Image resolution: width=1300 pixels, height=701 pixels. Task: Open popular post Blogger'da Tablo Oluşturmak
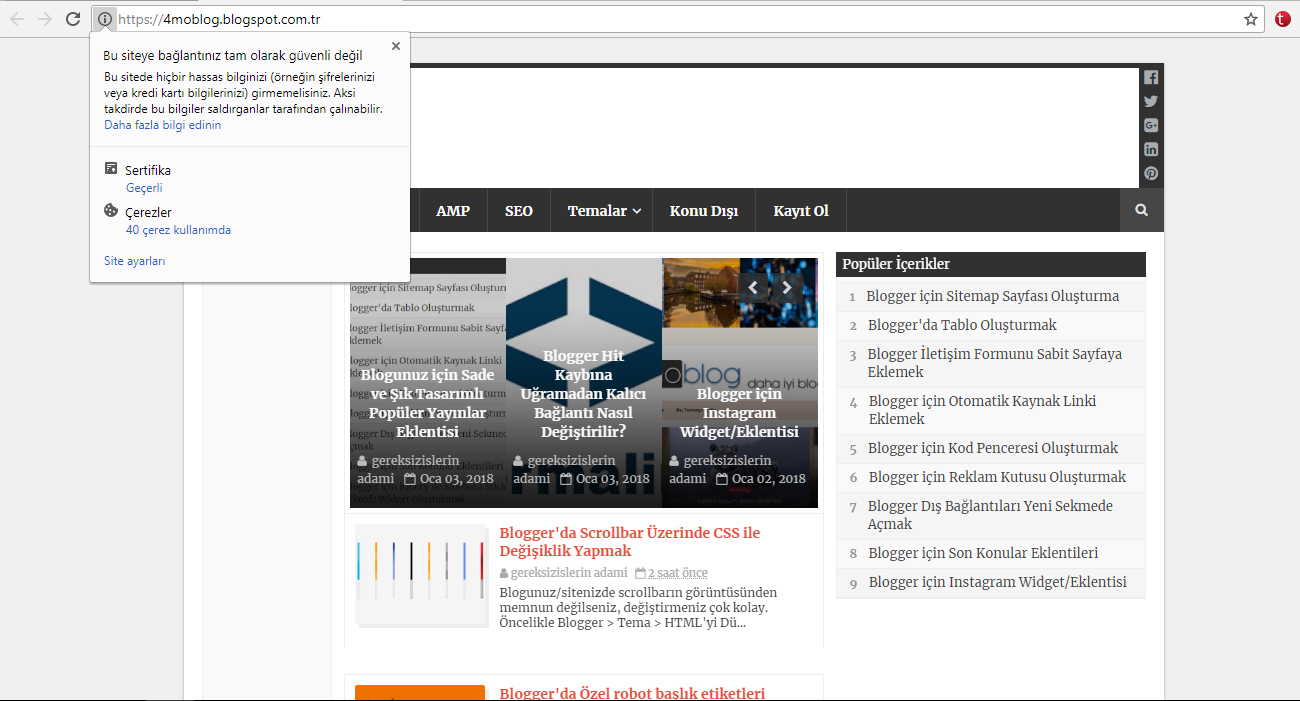(962, 325)
